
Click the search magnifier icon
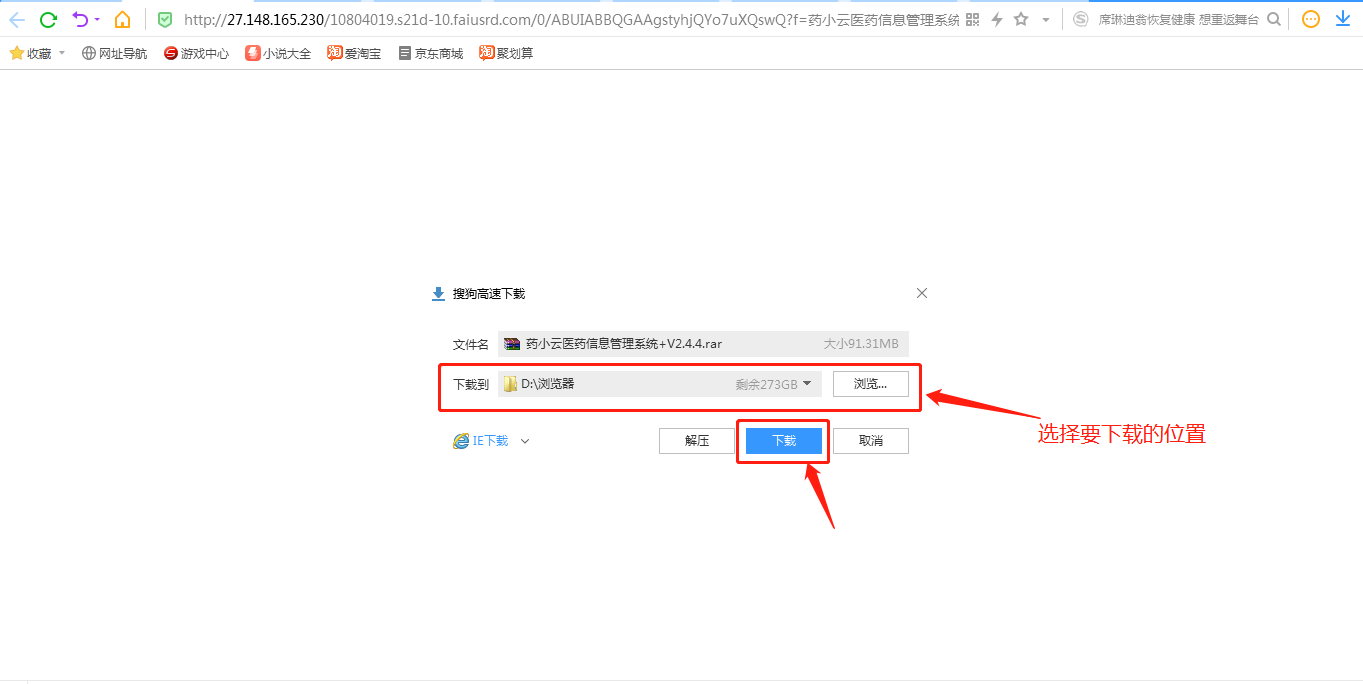point(1273,19)
